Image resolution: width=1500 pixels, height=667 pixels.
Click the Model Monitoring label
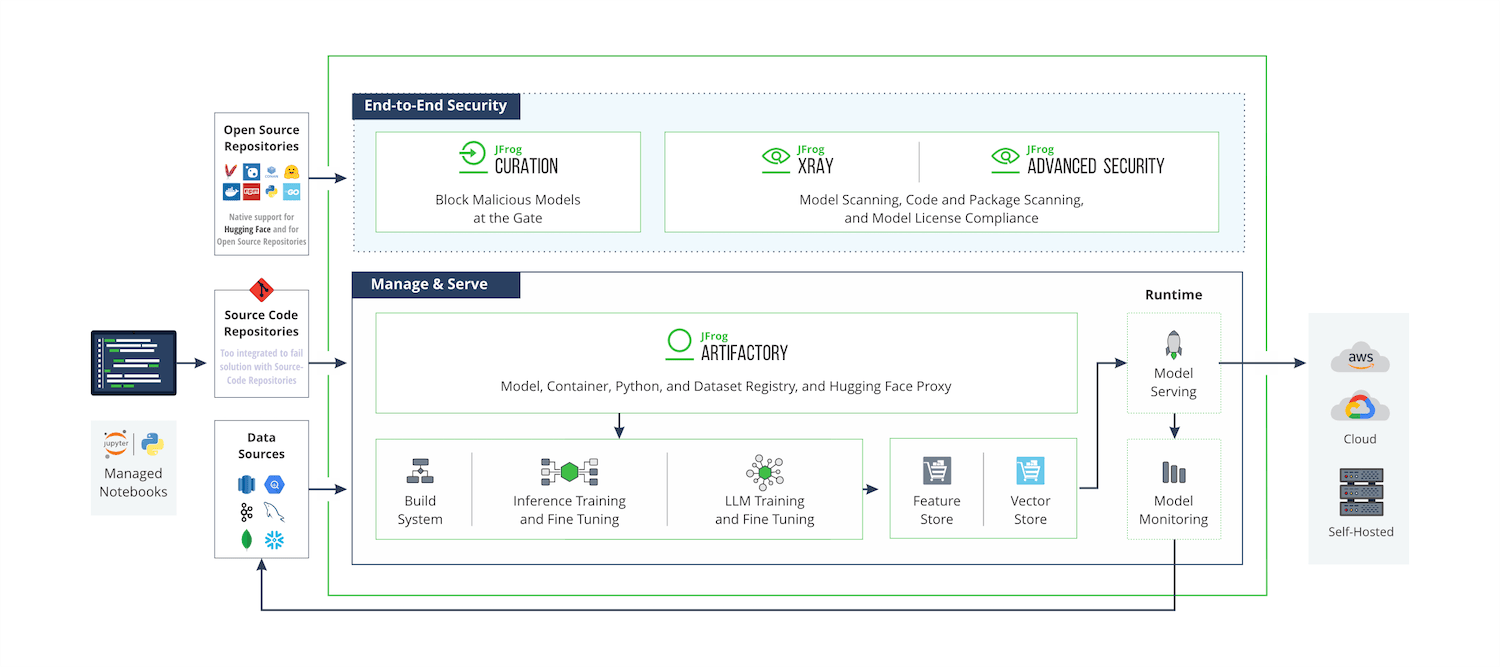(x=1174, y=510)
